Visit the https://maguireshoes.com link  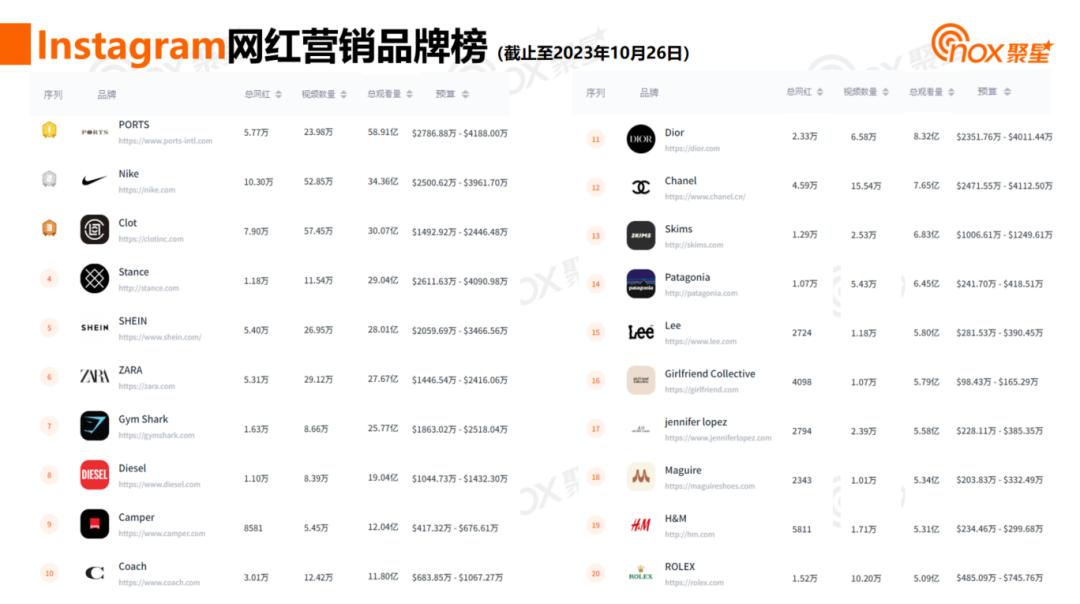(x=709, y=486)
